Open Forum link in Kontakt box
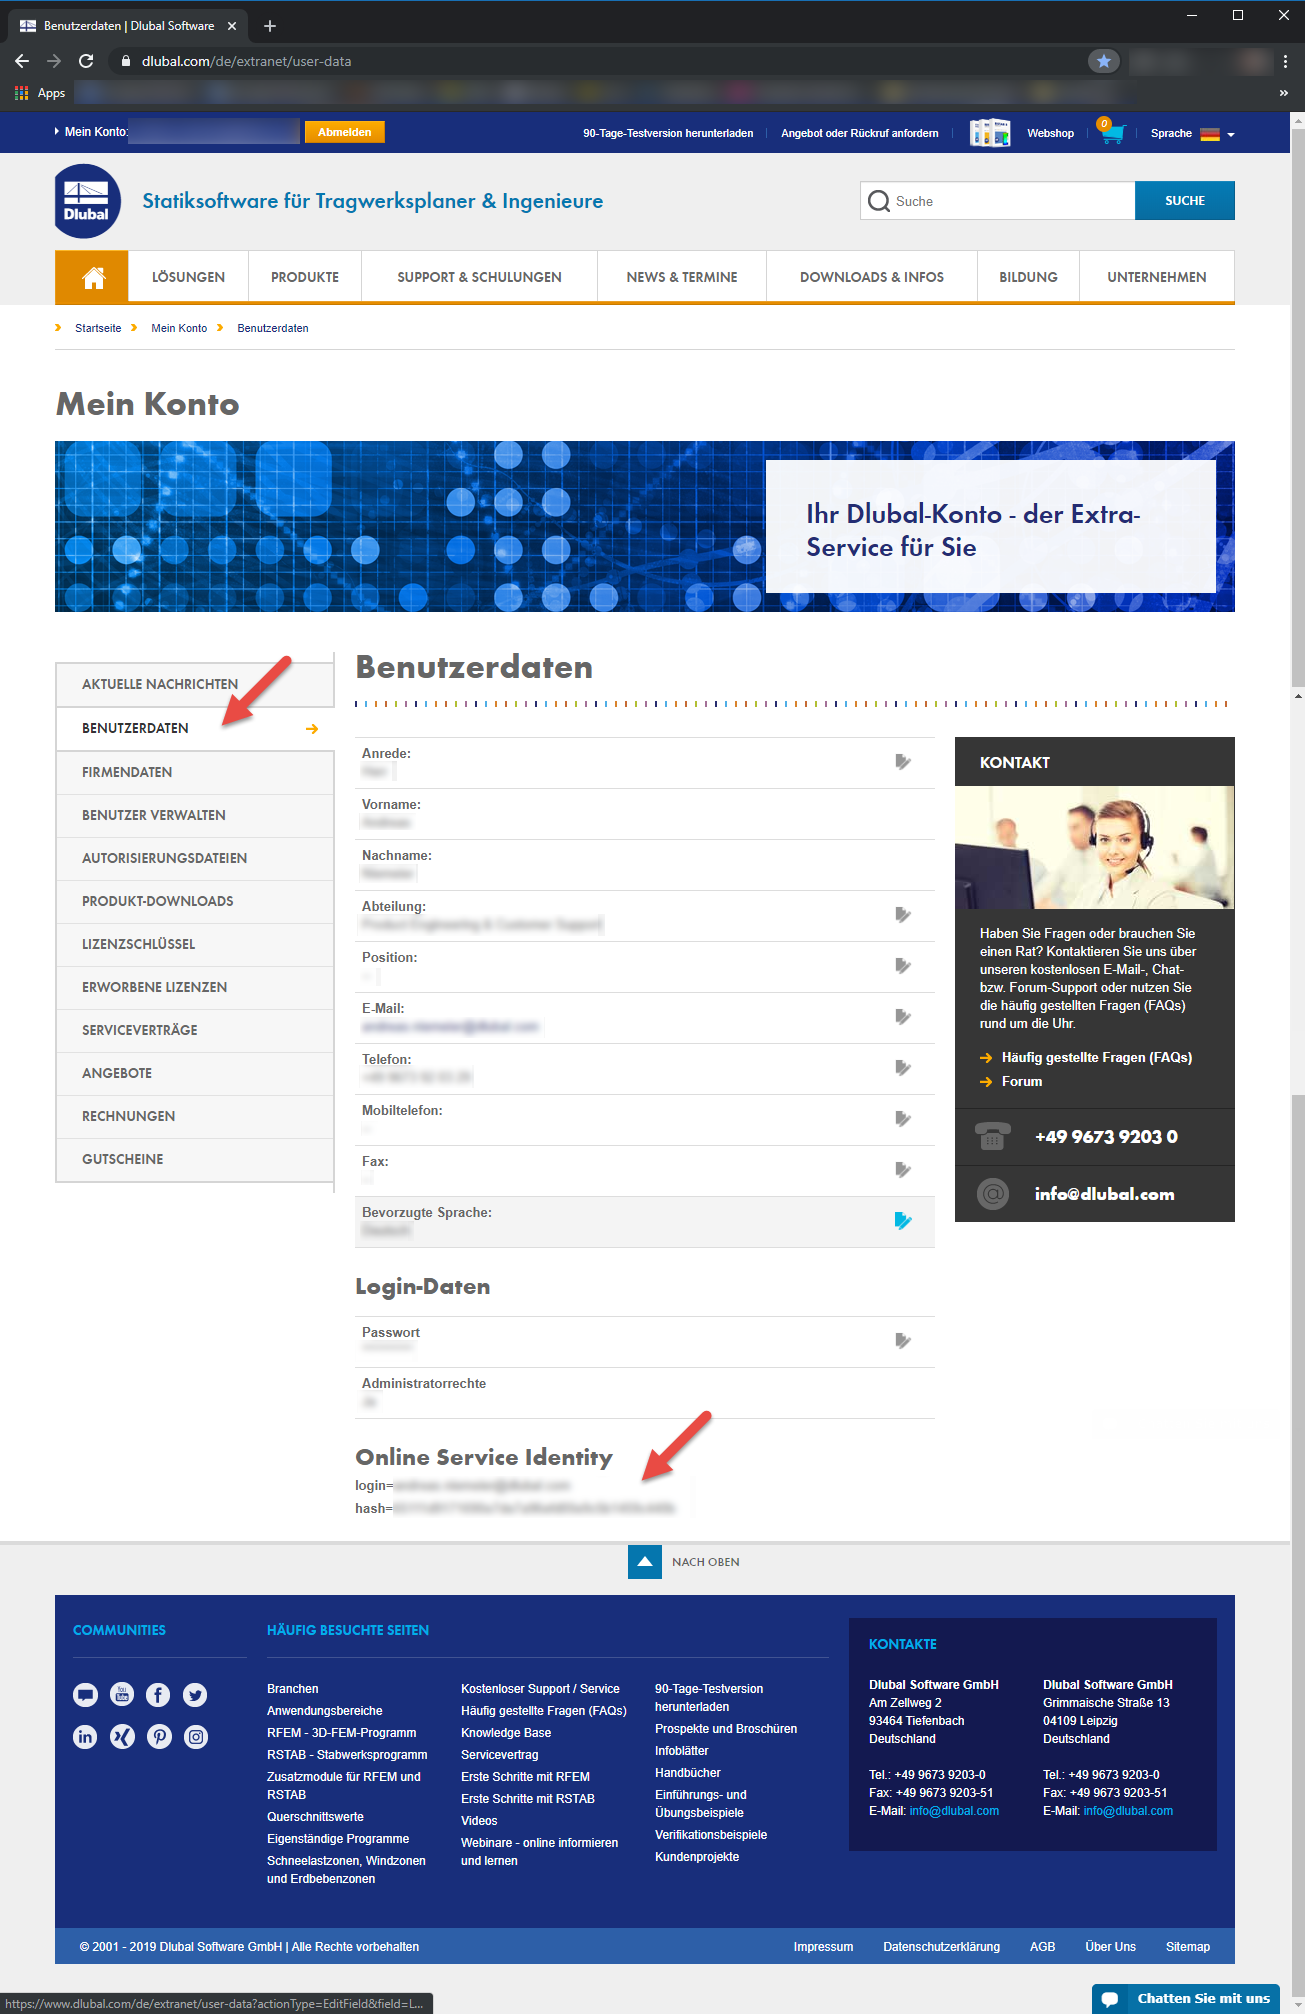This screenshot has width=1305, height=2014. click(x=1022, y=1081)
